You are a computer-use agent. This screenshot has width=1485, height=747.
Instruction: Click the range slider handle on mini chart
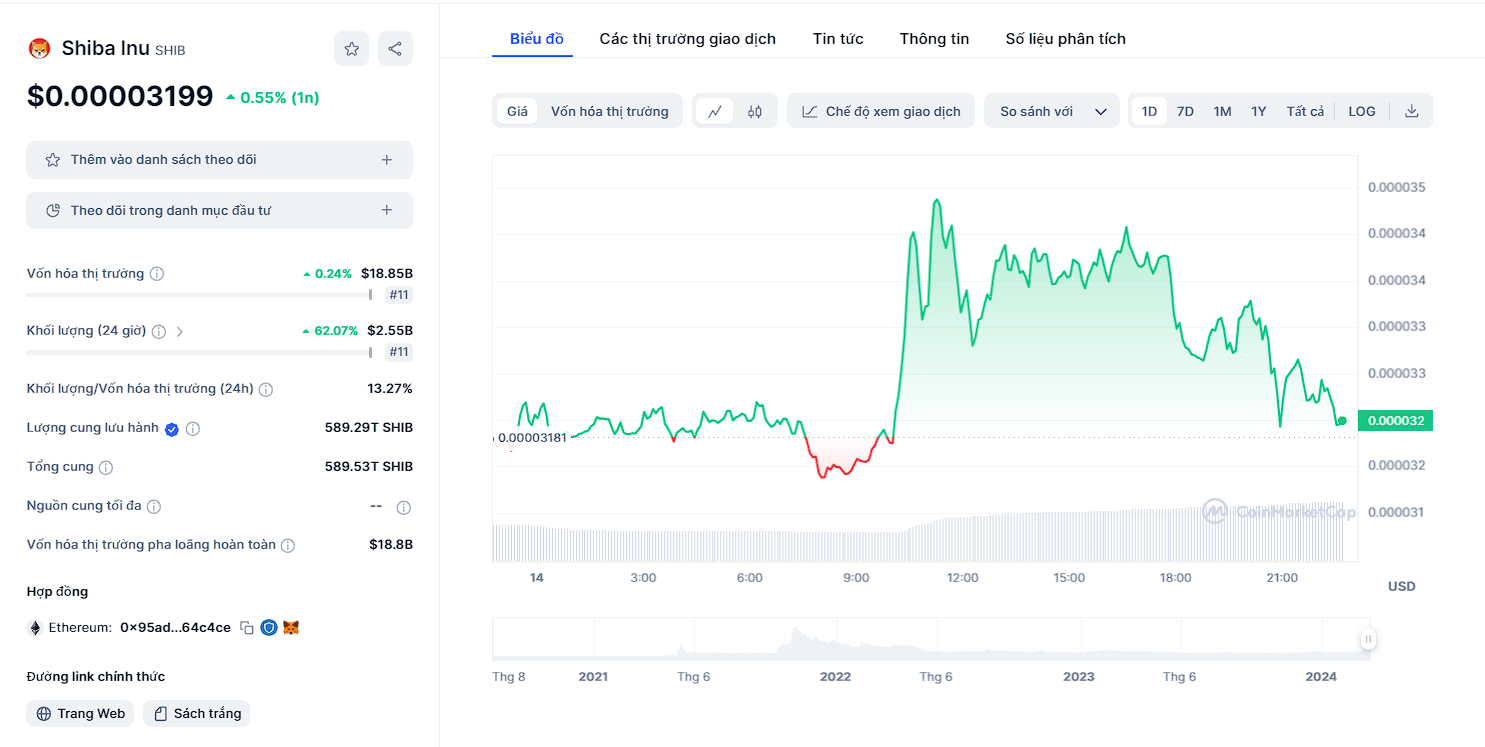(x=1367, y=639)
